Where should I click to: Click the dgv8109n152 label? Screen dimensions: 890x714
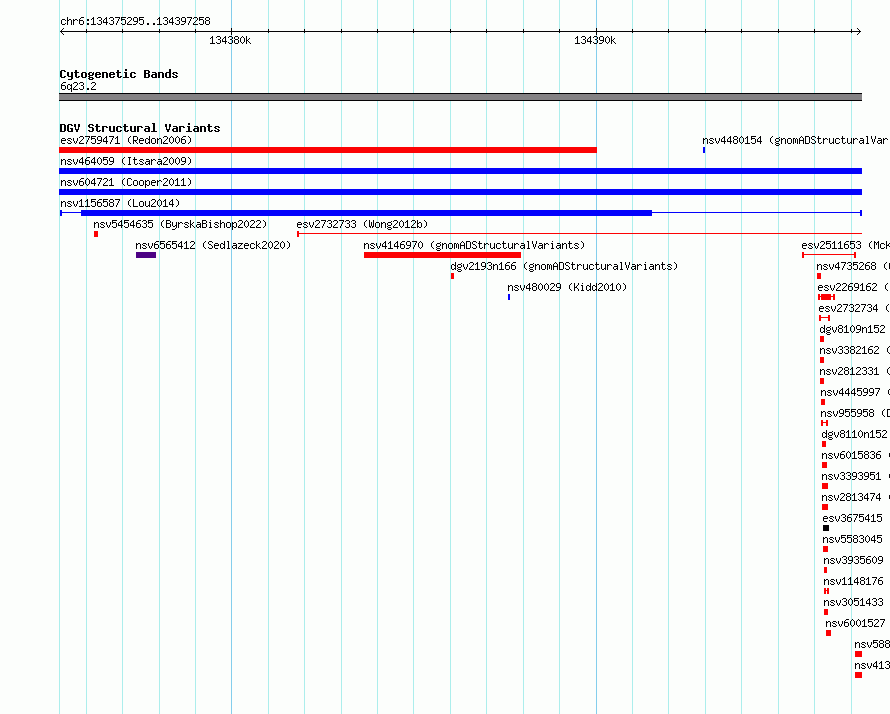tap(852, 329)
